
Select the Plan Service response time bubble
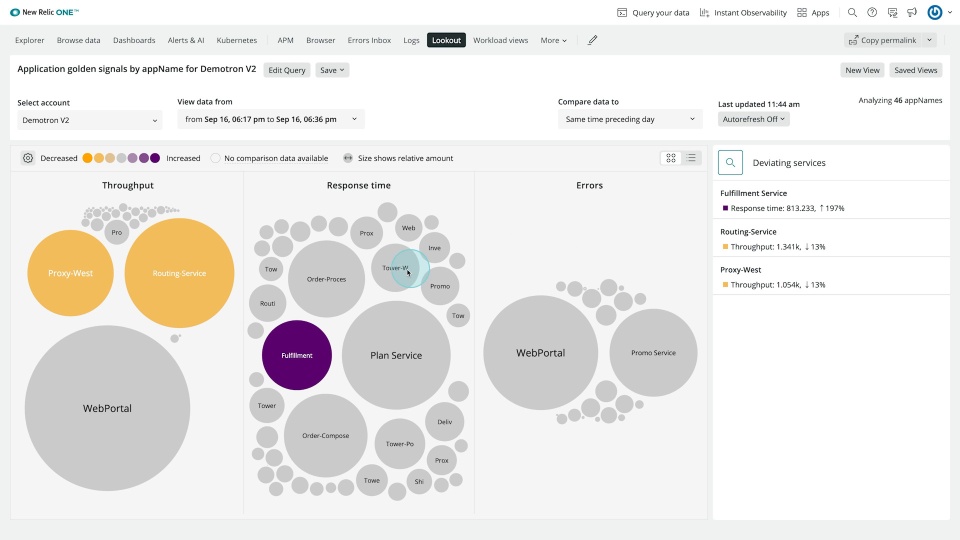[396, 355]
